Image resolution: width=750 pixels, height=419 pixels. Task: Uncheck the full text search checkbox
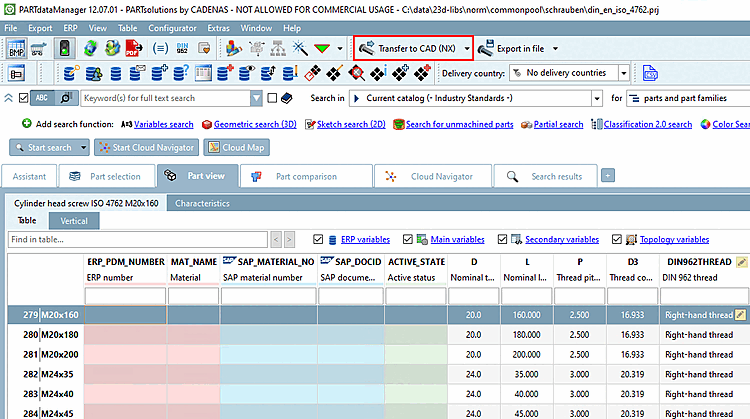click(23, 98)
